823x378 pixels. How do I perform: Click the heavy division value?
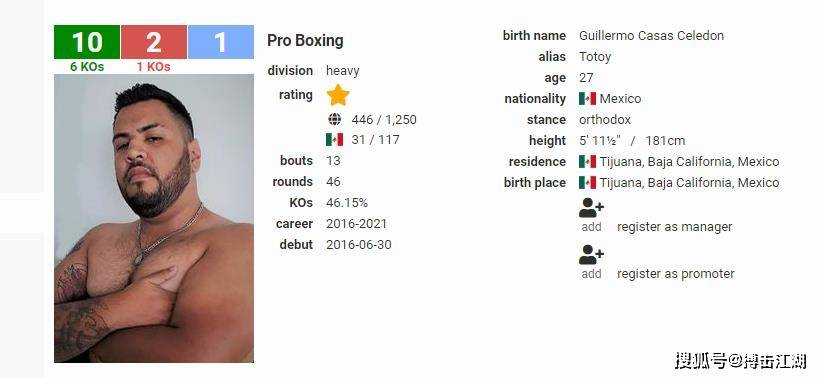click(343, 71)
